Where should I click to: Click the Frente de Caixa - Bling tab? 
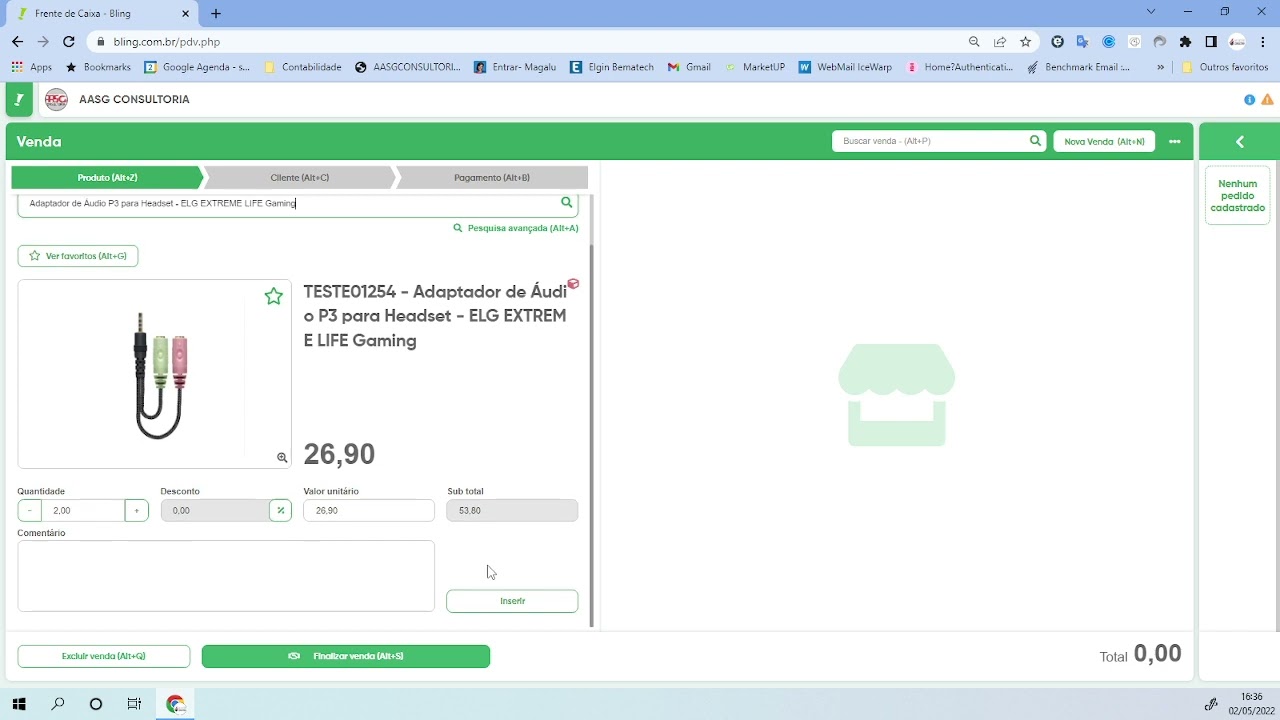101,14
